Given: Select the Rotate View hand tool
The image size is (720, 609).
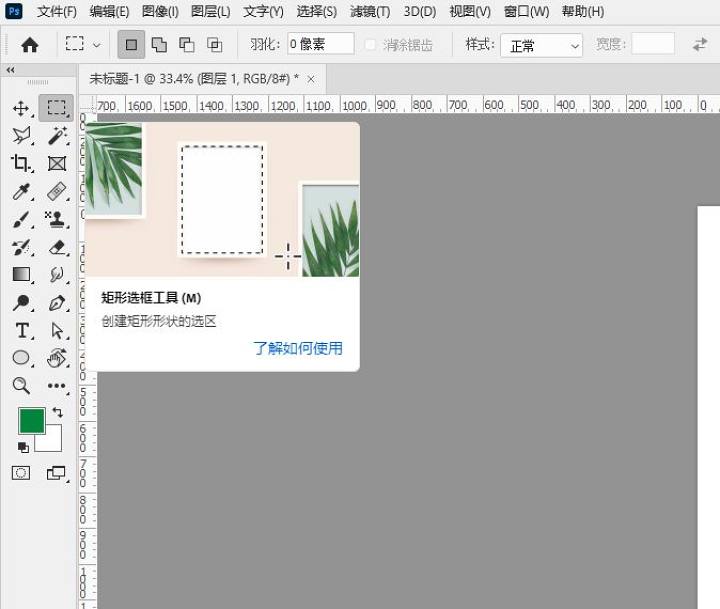Looking at the screenshot, I should pyautogui.click(x=57, y=358).
